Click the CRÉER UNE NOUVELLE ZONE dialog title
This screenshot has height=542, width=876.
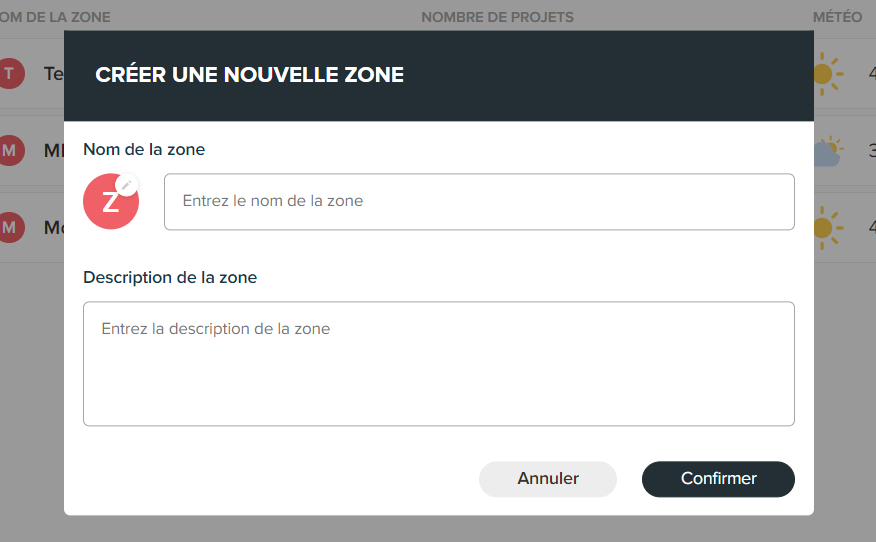click(x=249, y=75)
